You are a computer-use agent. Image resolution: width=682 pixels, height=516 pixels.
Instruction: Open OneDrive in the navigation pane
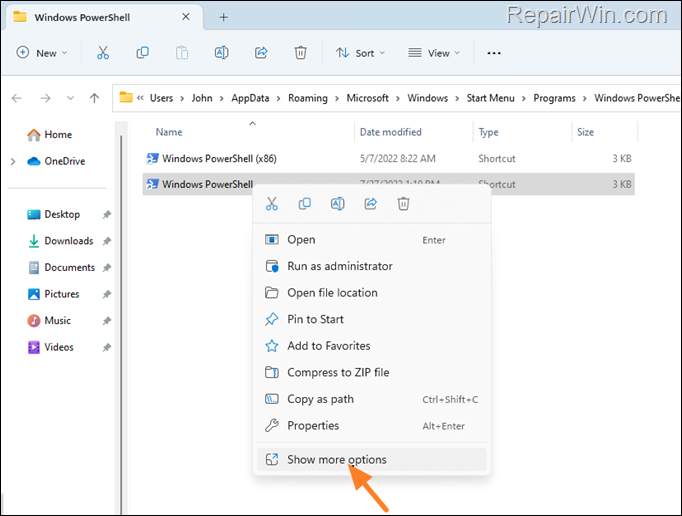(x=56, y=161)
